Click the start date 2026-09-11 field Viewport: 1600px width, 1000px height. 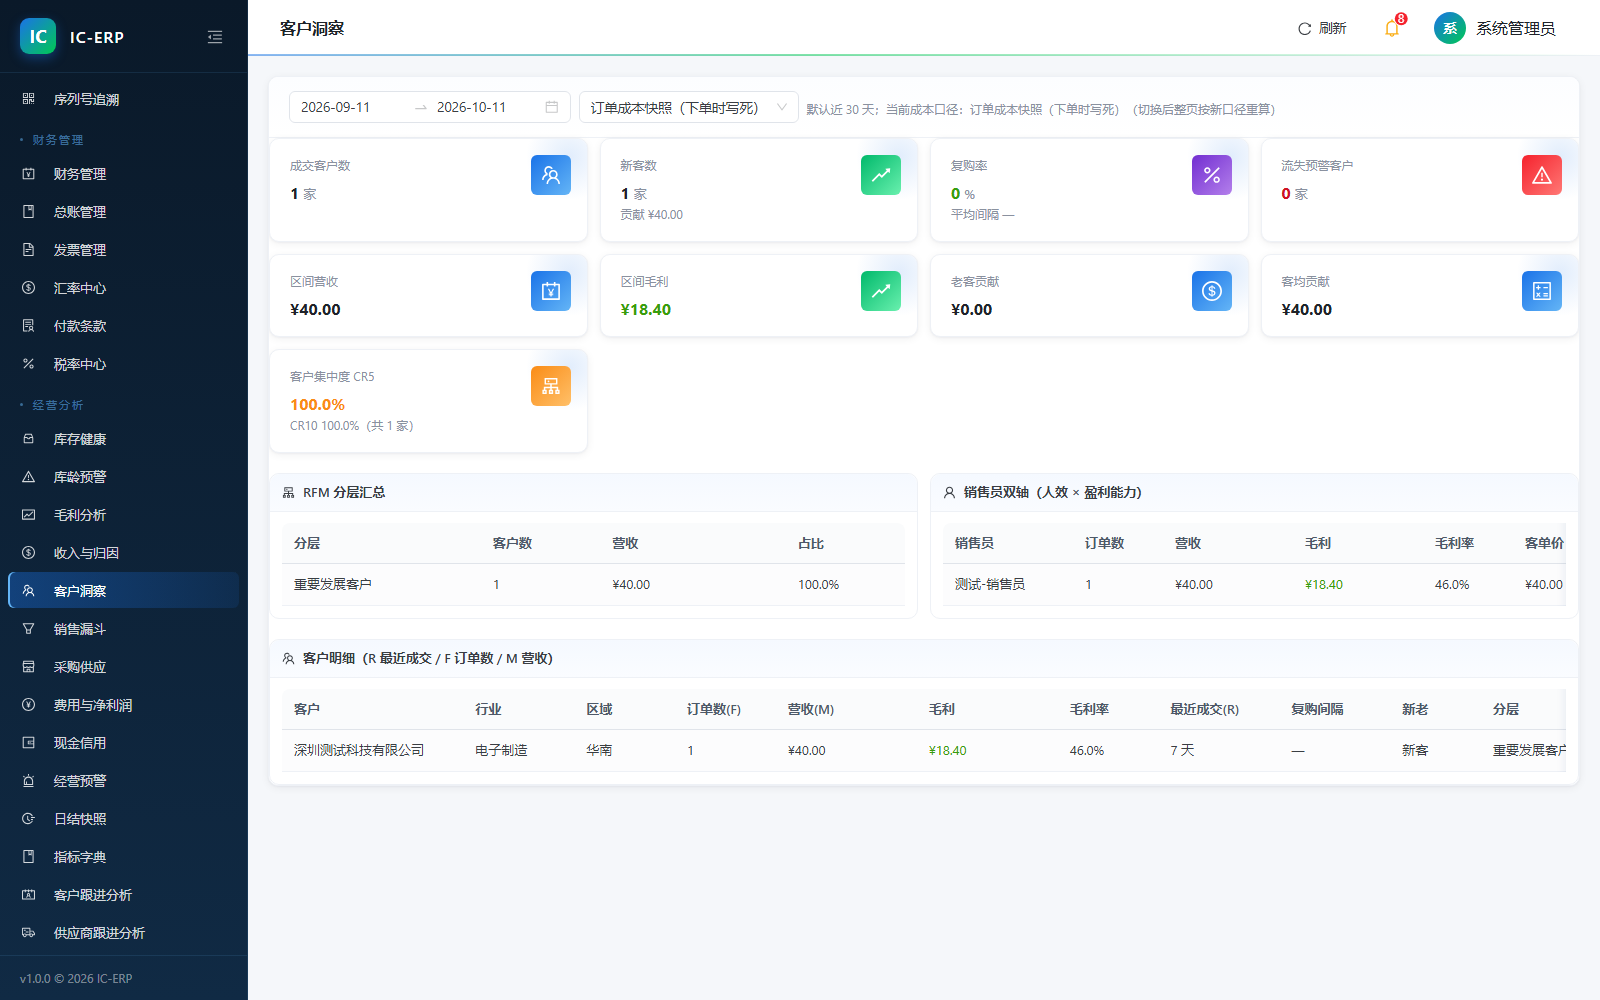coord(350,107)
